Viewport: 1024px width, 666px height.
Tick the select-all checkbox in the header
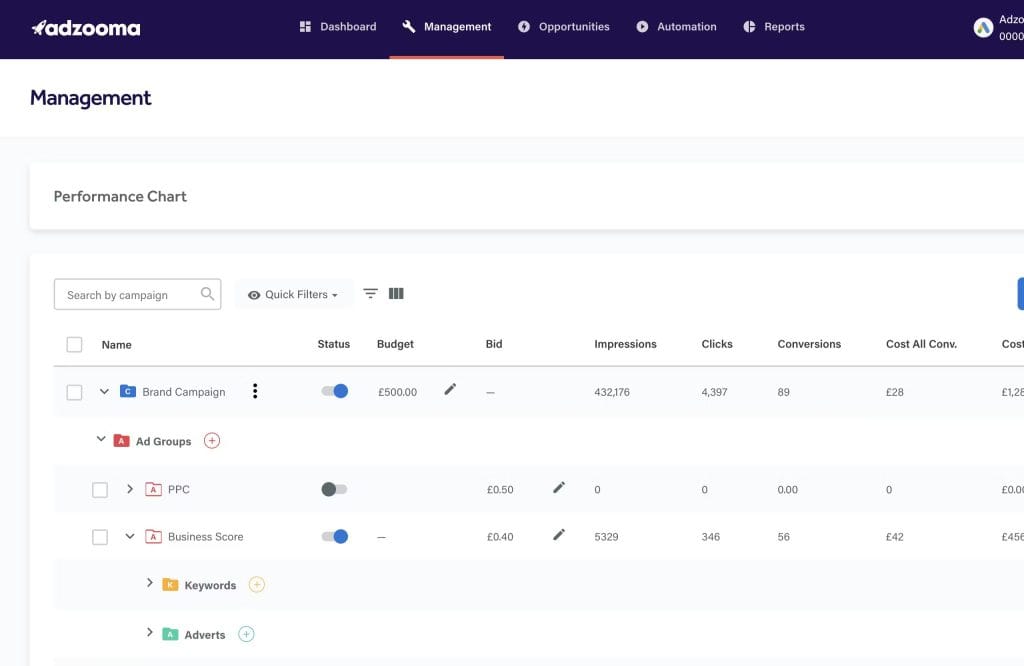(74, 344)
